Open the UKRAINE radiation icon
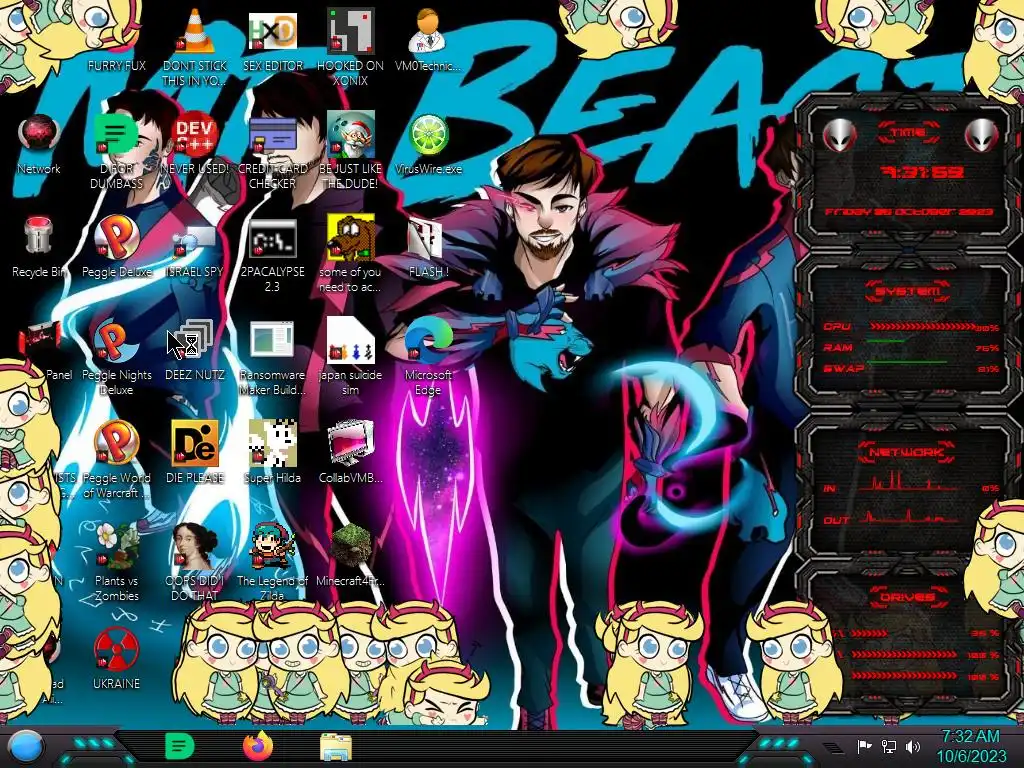 (116, 649)
